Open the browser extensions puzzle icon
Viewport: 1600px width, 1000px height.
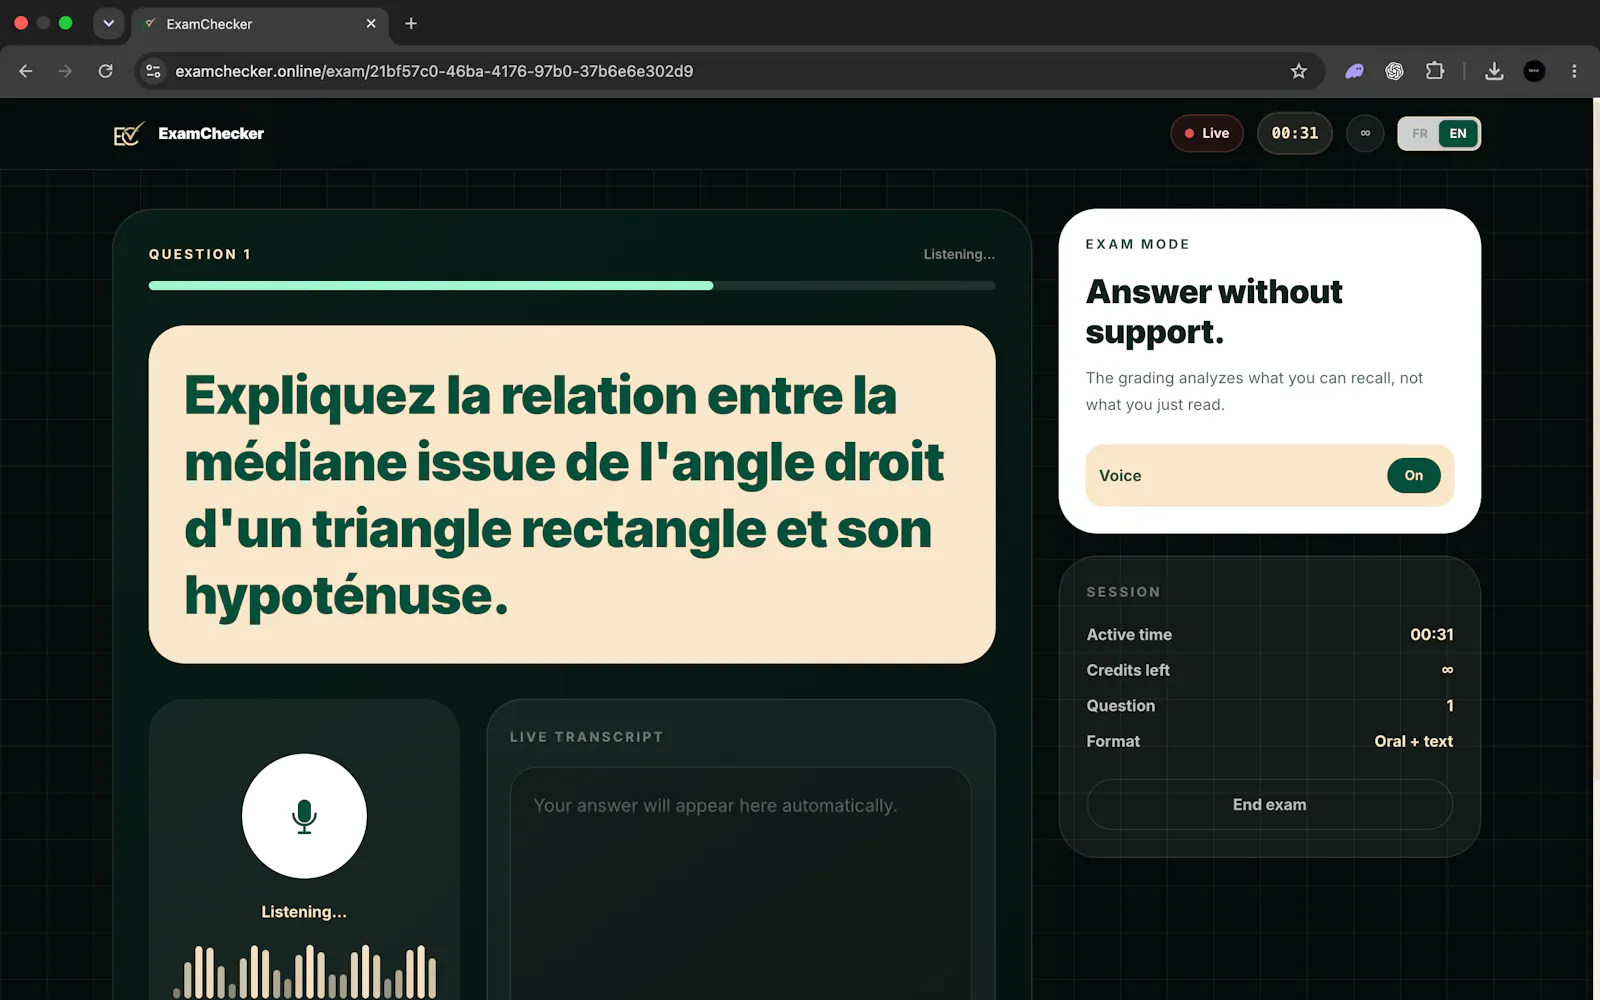coord(1435,71)
